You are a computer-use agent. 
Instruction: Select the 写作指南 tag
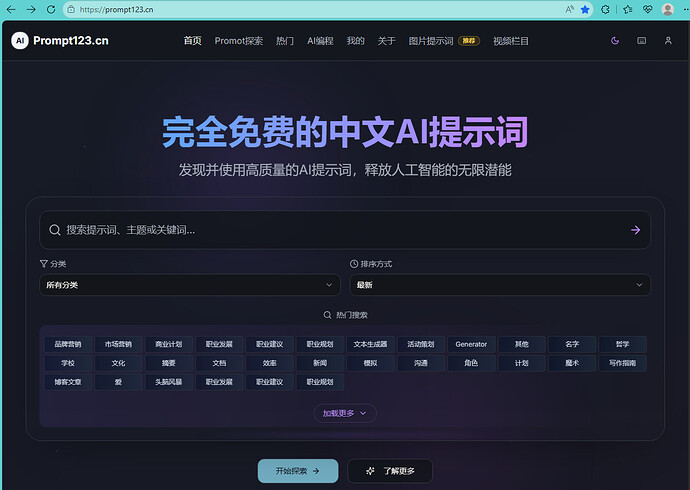click(622, 363)
